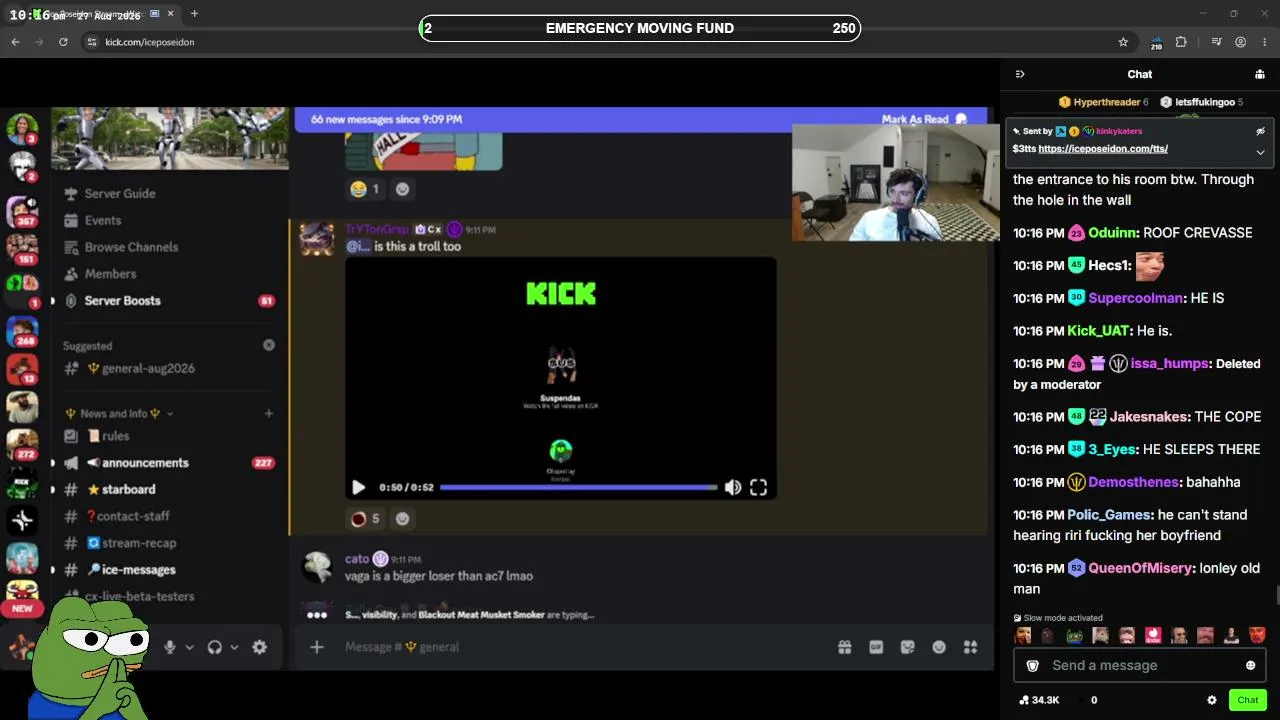Screen dimensions: 1280x720
Task: Open the browser three-dot menu
Action: click(1265, 42)
